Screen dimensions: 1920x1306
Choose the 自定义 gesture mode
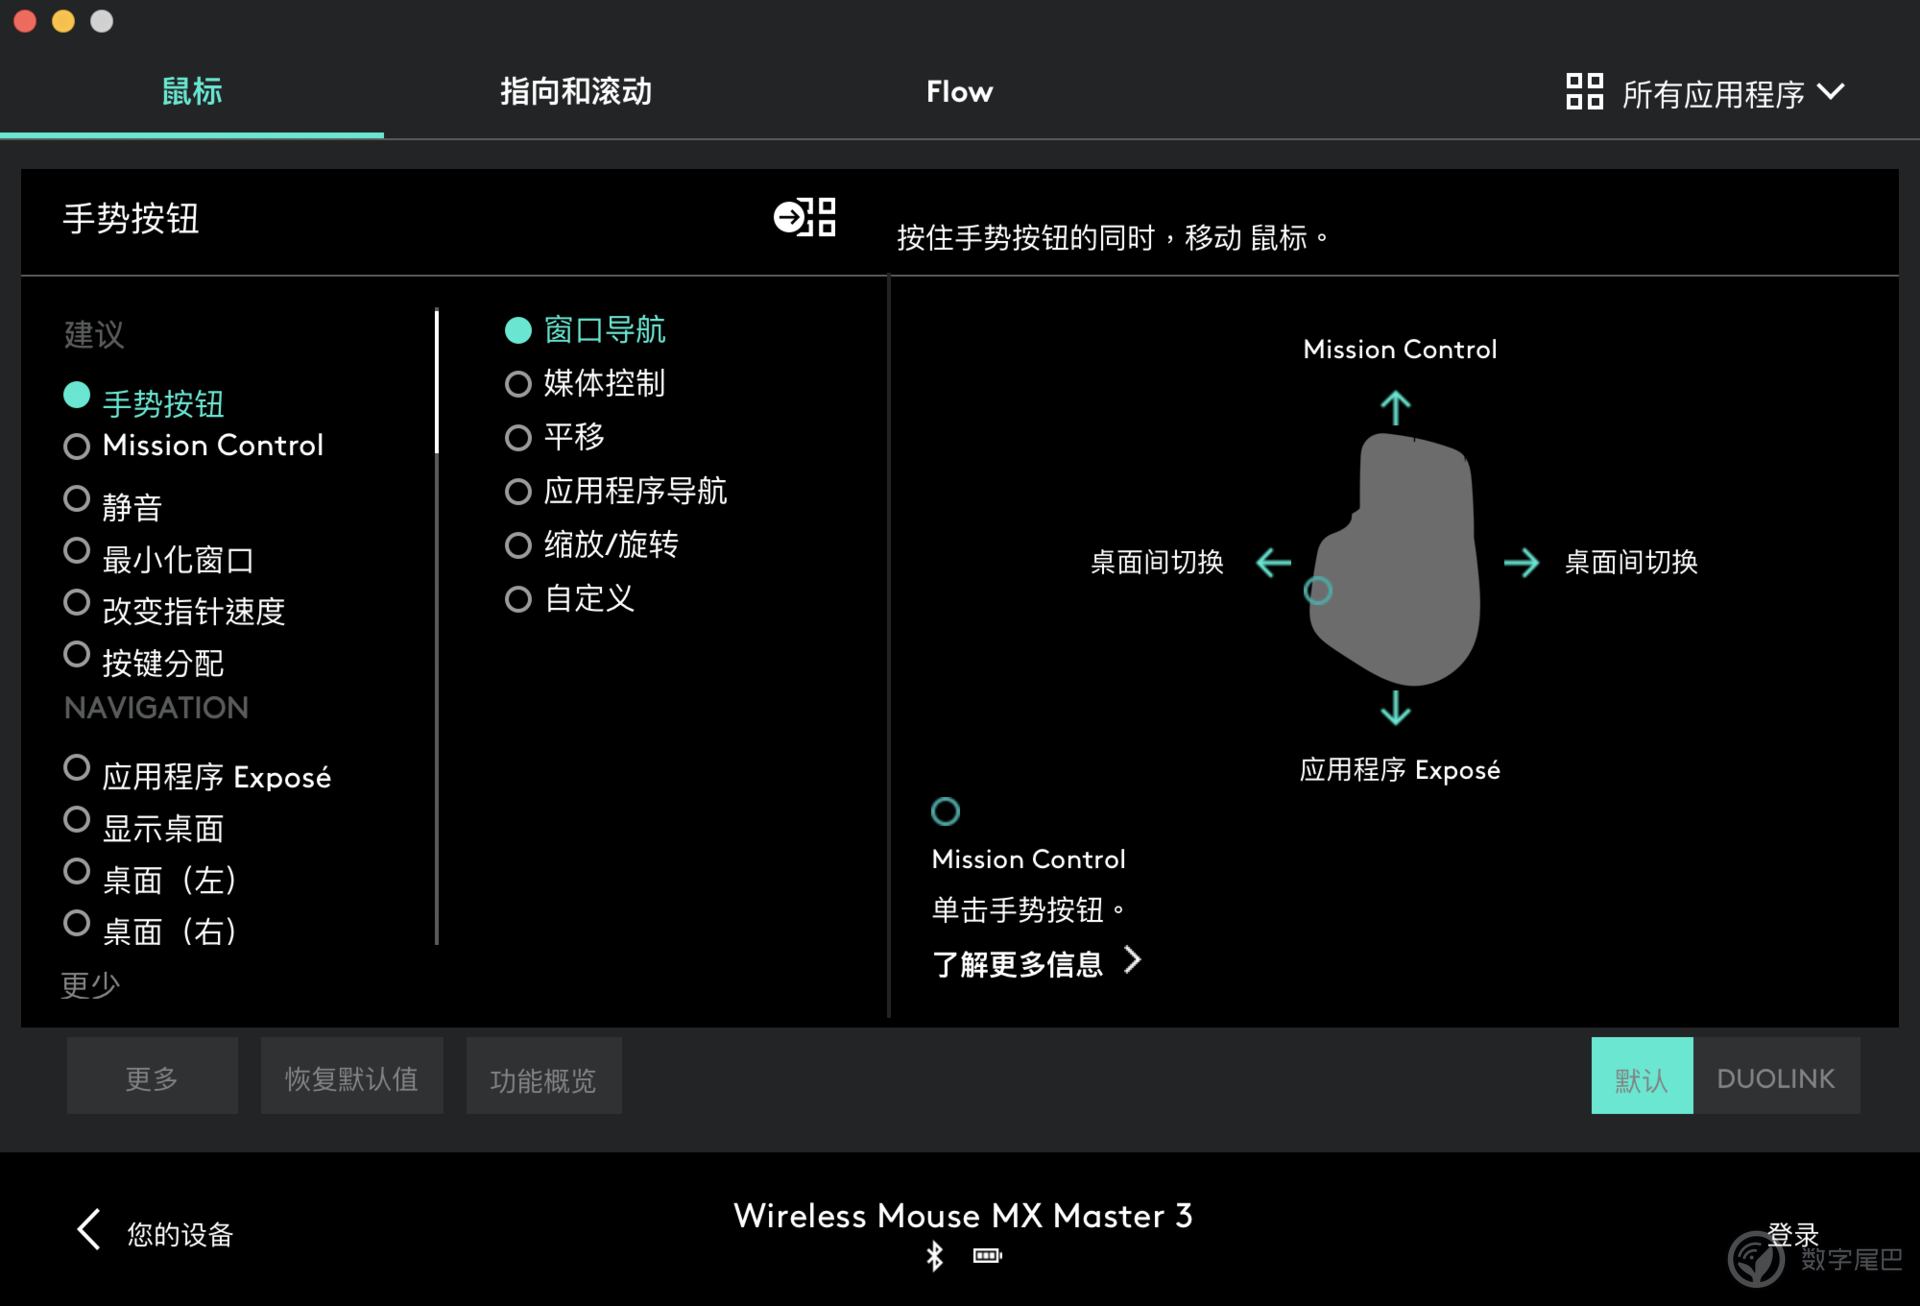pos(570,599)
